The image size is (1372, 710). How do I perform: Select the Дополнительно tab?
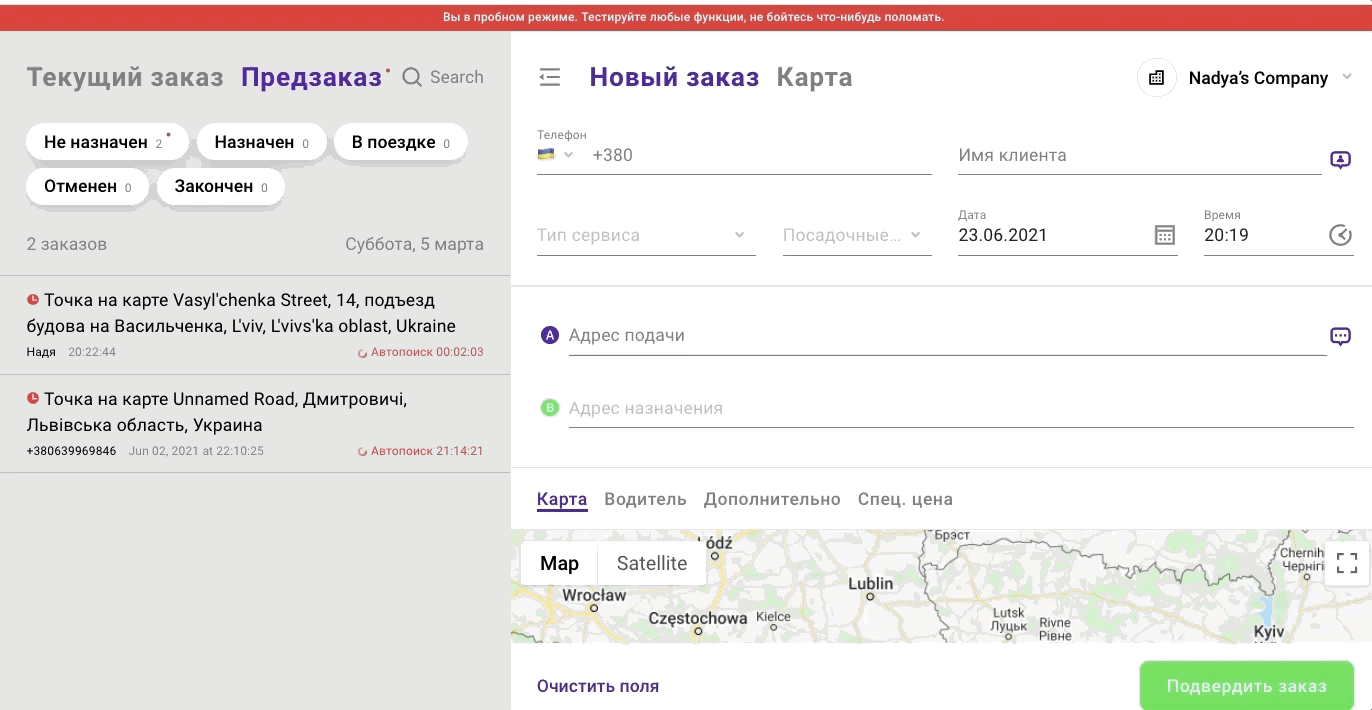coord(772,499)
